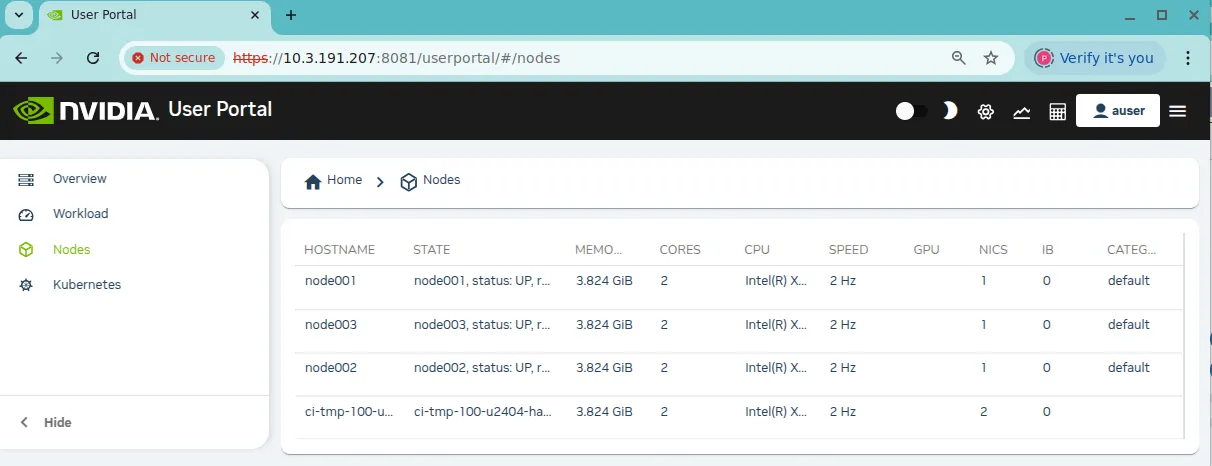Viewport: 1212px width, 466px height.
Task: Click the NICS column header
Action: point(994,250)
